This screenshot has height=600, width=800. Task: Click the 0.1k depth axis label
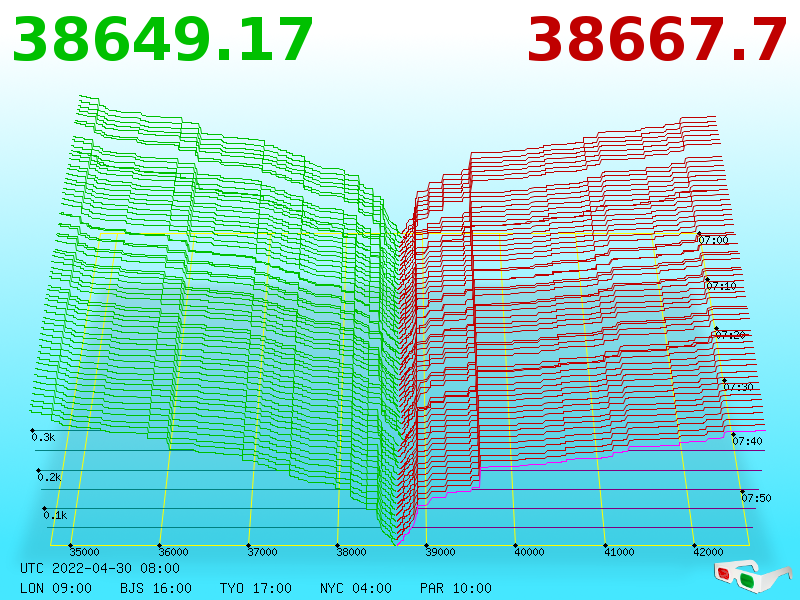[x=55, y=515]
